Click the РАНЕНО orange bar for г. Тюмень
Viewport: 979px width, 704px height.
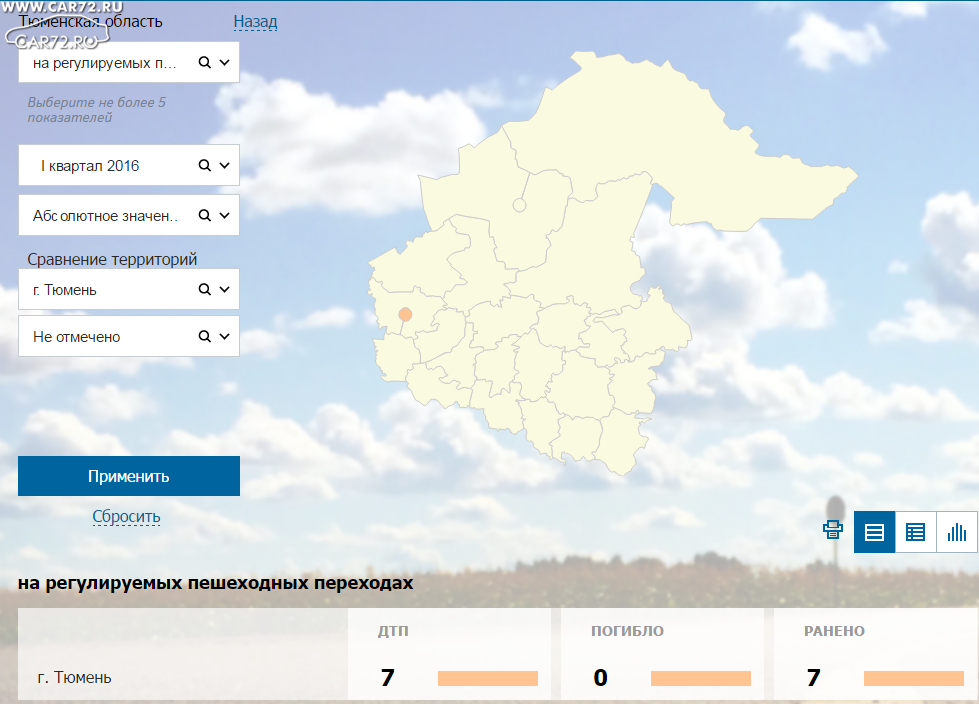[x=913, y=678]
